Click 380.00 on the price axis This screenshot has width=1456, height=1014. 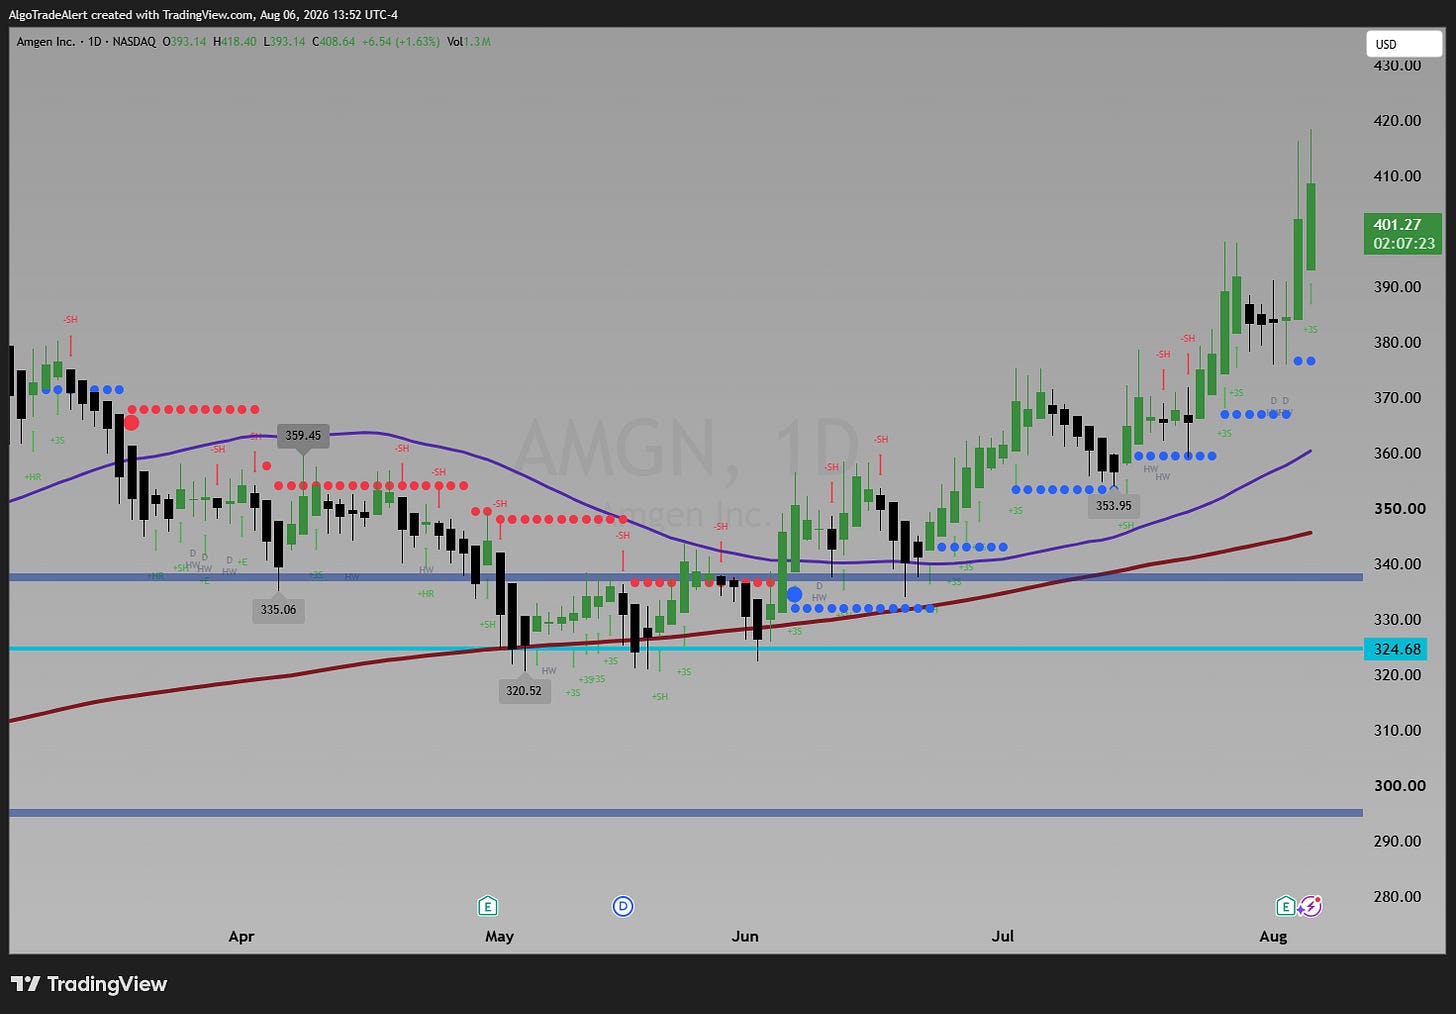point(1397,342)
